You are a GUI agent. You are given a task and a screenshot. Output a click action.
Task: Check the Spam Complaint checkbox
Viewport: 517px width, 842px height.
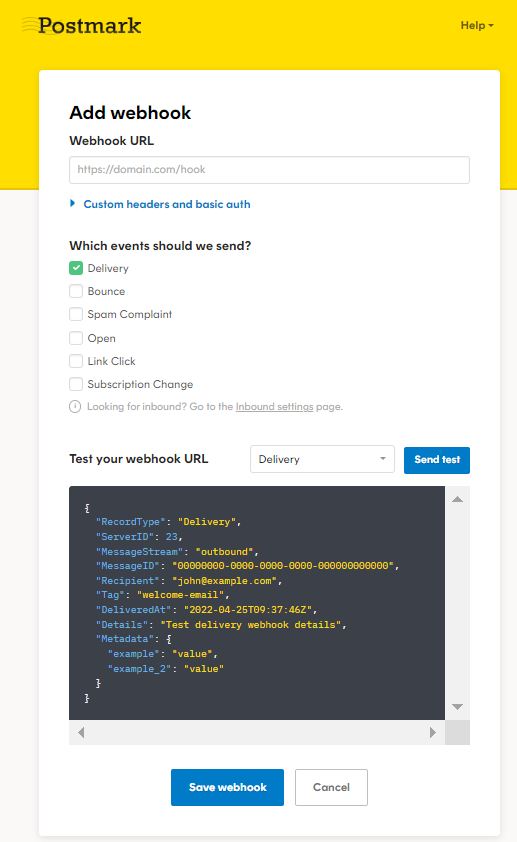pos(76,314)
